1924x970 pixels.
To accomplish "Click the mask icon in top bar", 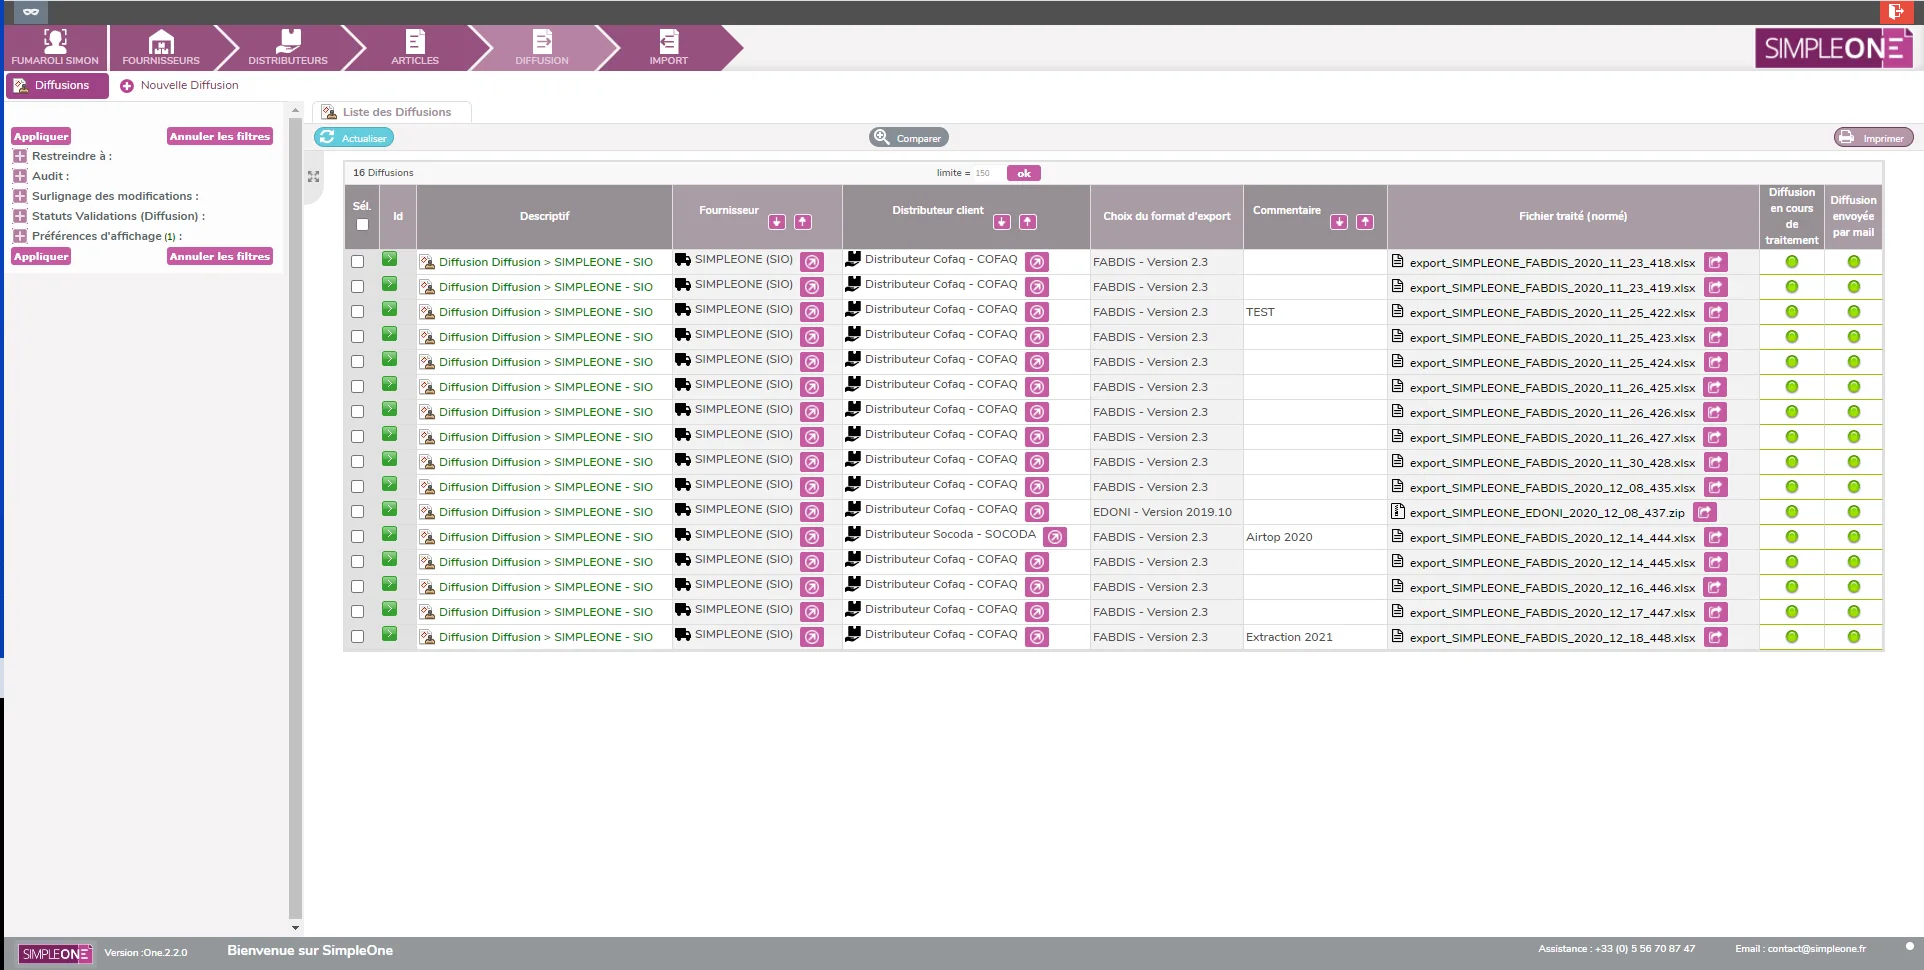I will [31, 12].
